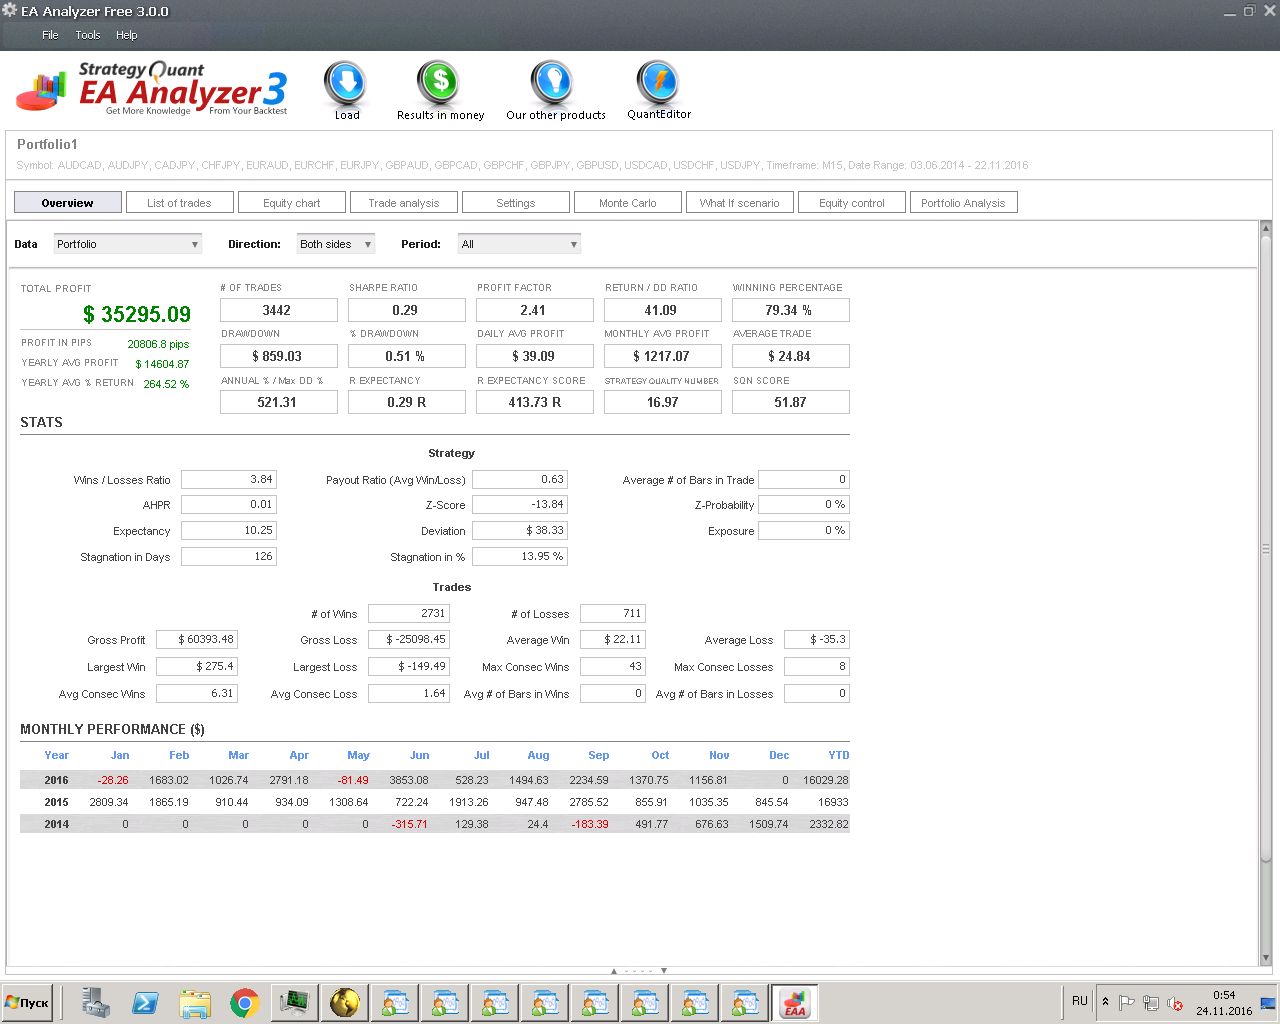This screenshot has width=1280, height=1024.
Task: Click the Return / DD Ratio value 41.09
Action: coord(662,310)
